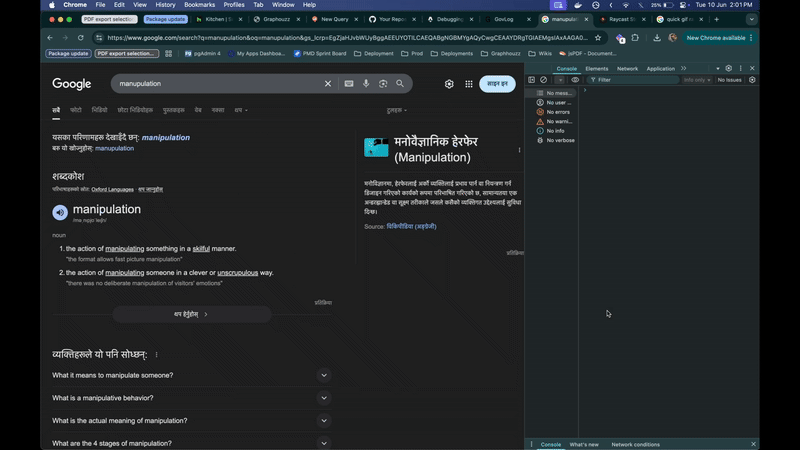Click the show more definitions button
The image size is (800, 450).
[191, 314]
